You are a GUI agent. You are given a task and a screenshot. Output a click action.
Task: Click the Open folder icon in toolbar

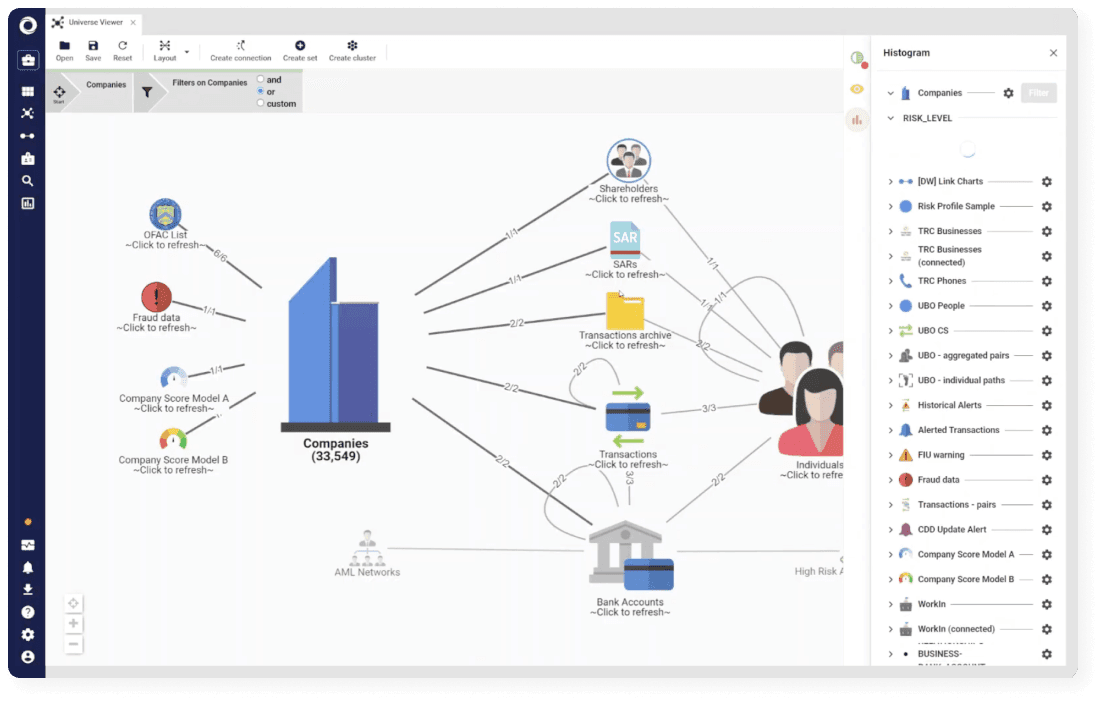coord(64,46)
